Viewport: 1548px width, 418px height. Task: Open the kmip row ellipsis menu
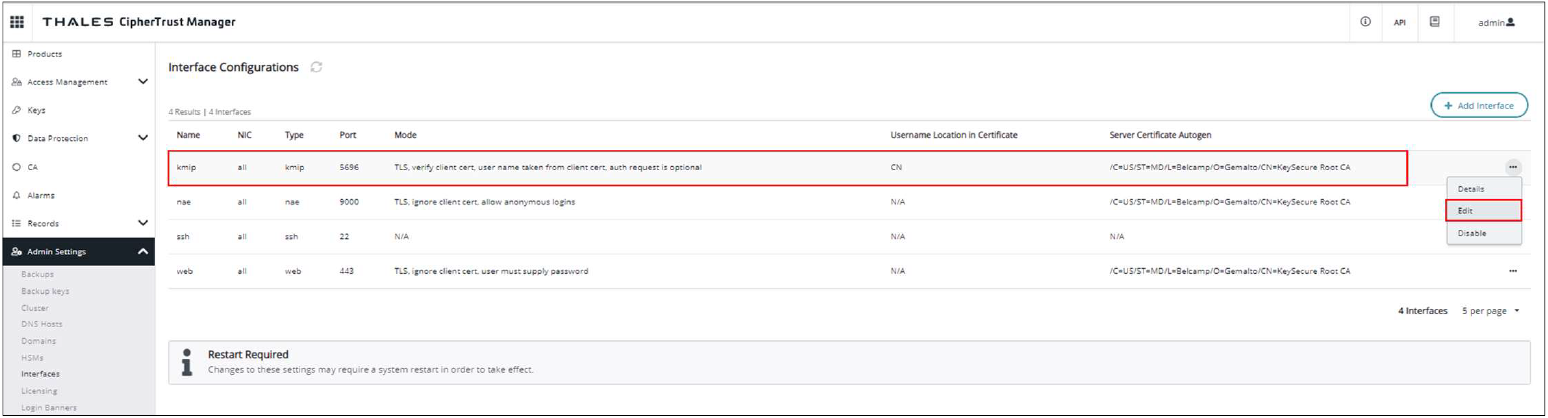click(1513, 167)
